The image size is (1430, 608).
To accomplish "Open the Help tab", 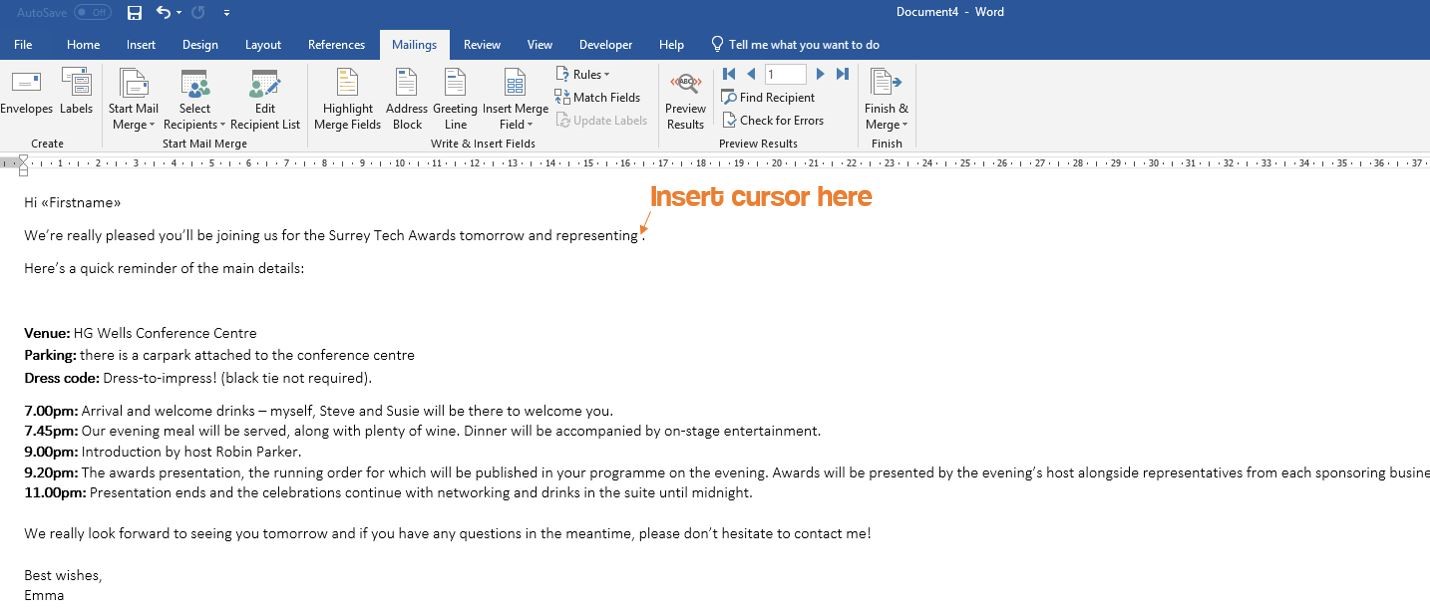I will (672, 44).
